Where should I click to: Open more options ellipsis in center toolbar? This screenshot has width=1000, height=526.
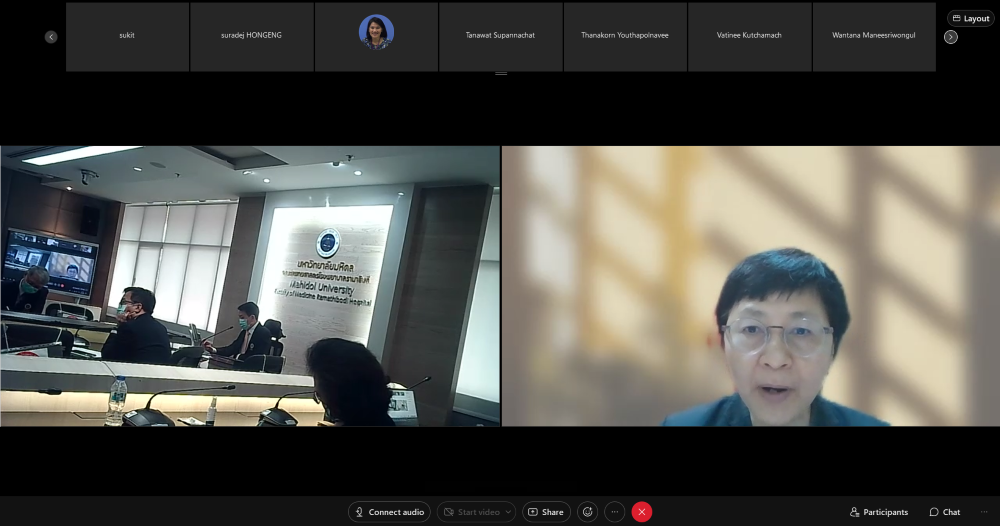click(x=615, y=512)
